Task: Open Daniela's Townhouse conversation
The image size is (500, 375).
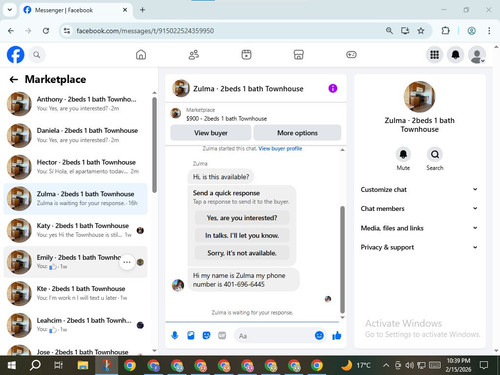Action: [75, 135]
